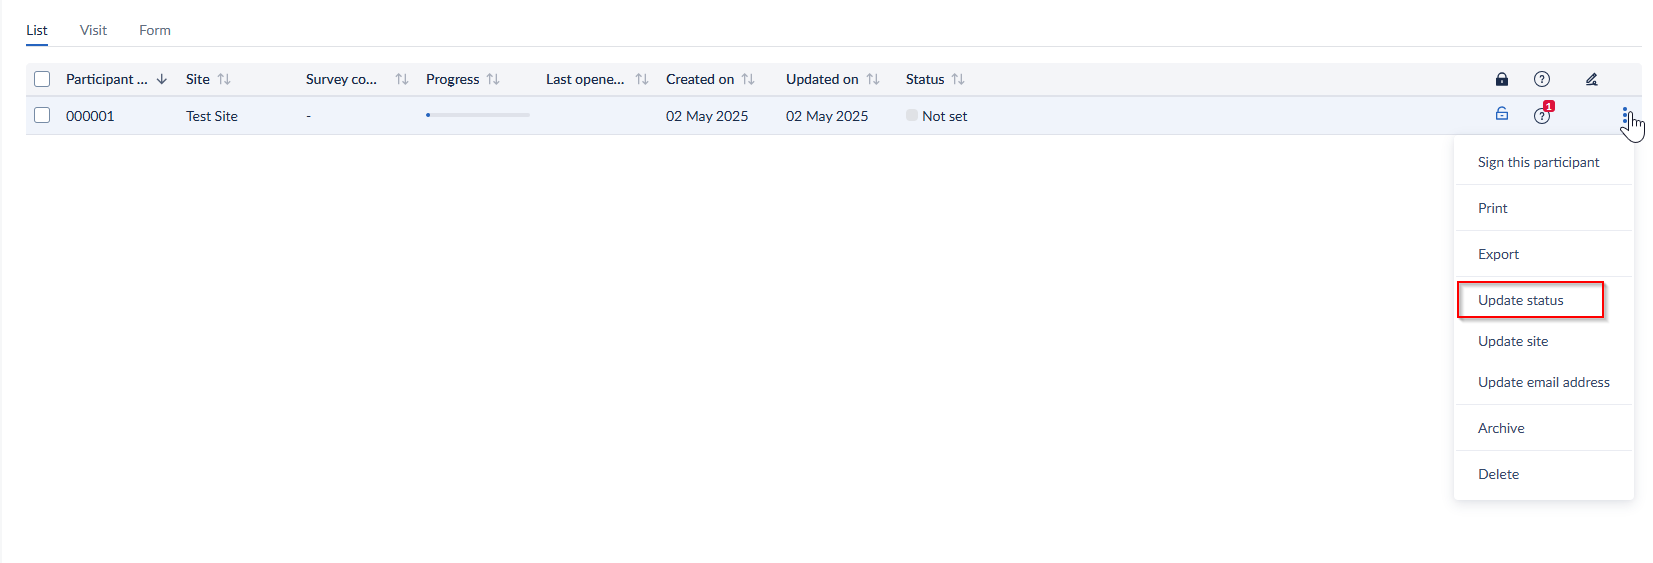
Task: Click the Test Site cell
Action: 212,116
